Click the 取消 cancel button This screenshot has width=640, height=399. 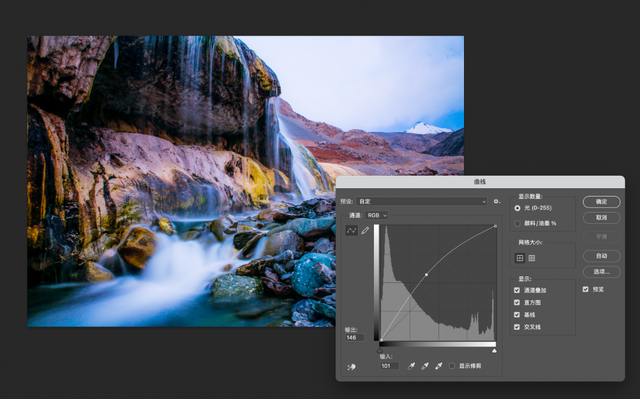[x=601, y=217]
